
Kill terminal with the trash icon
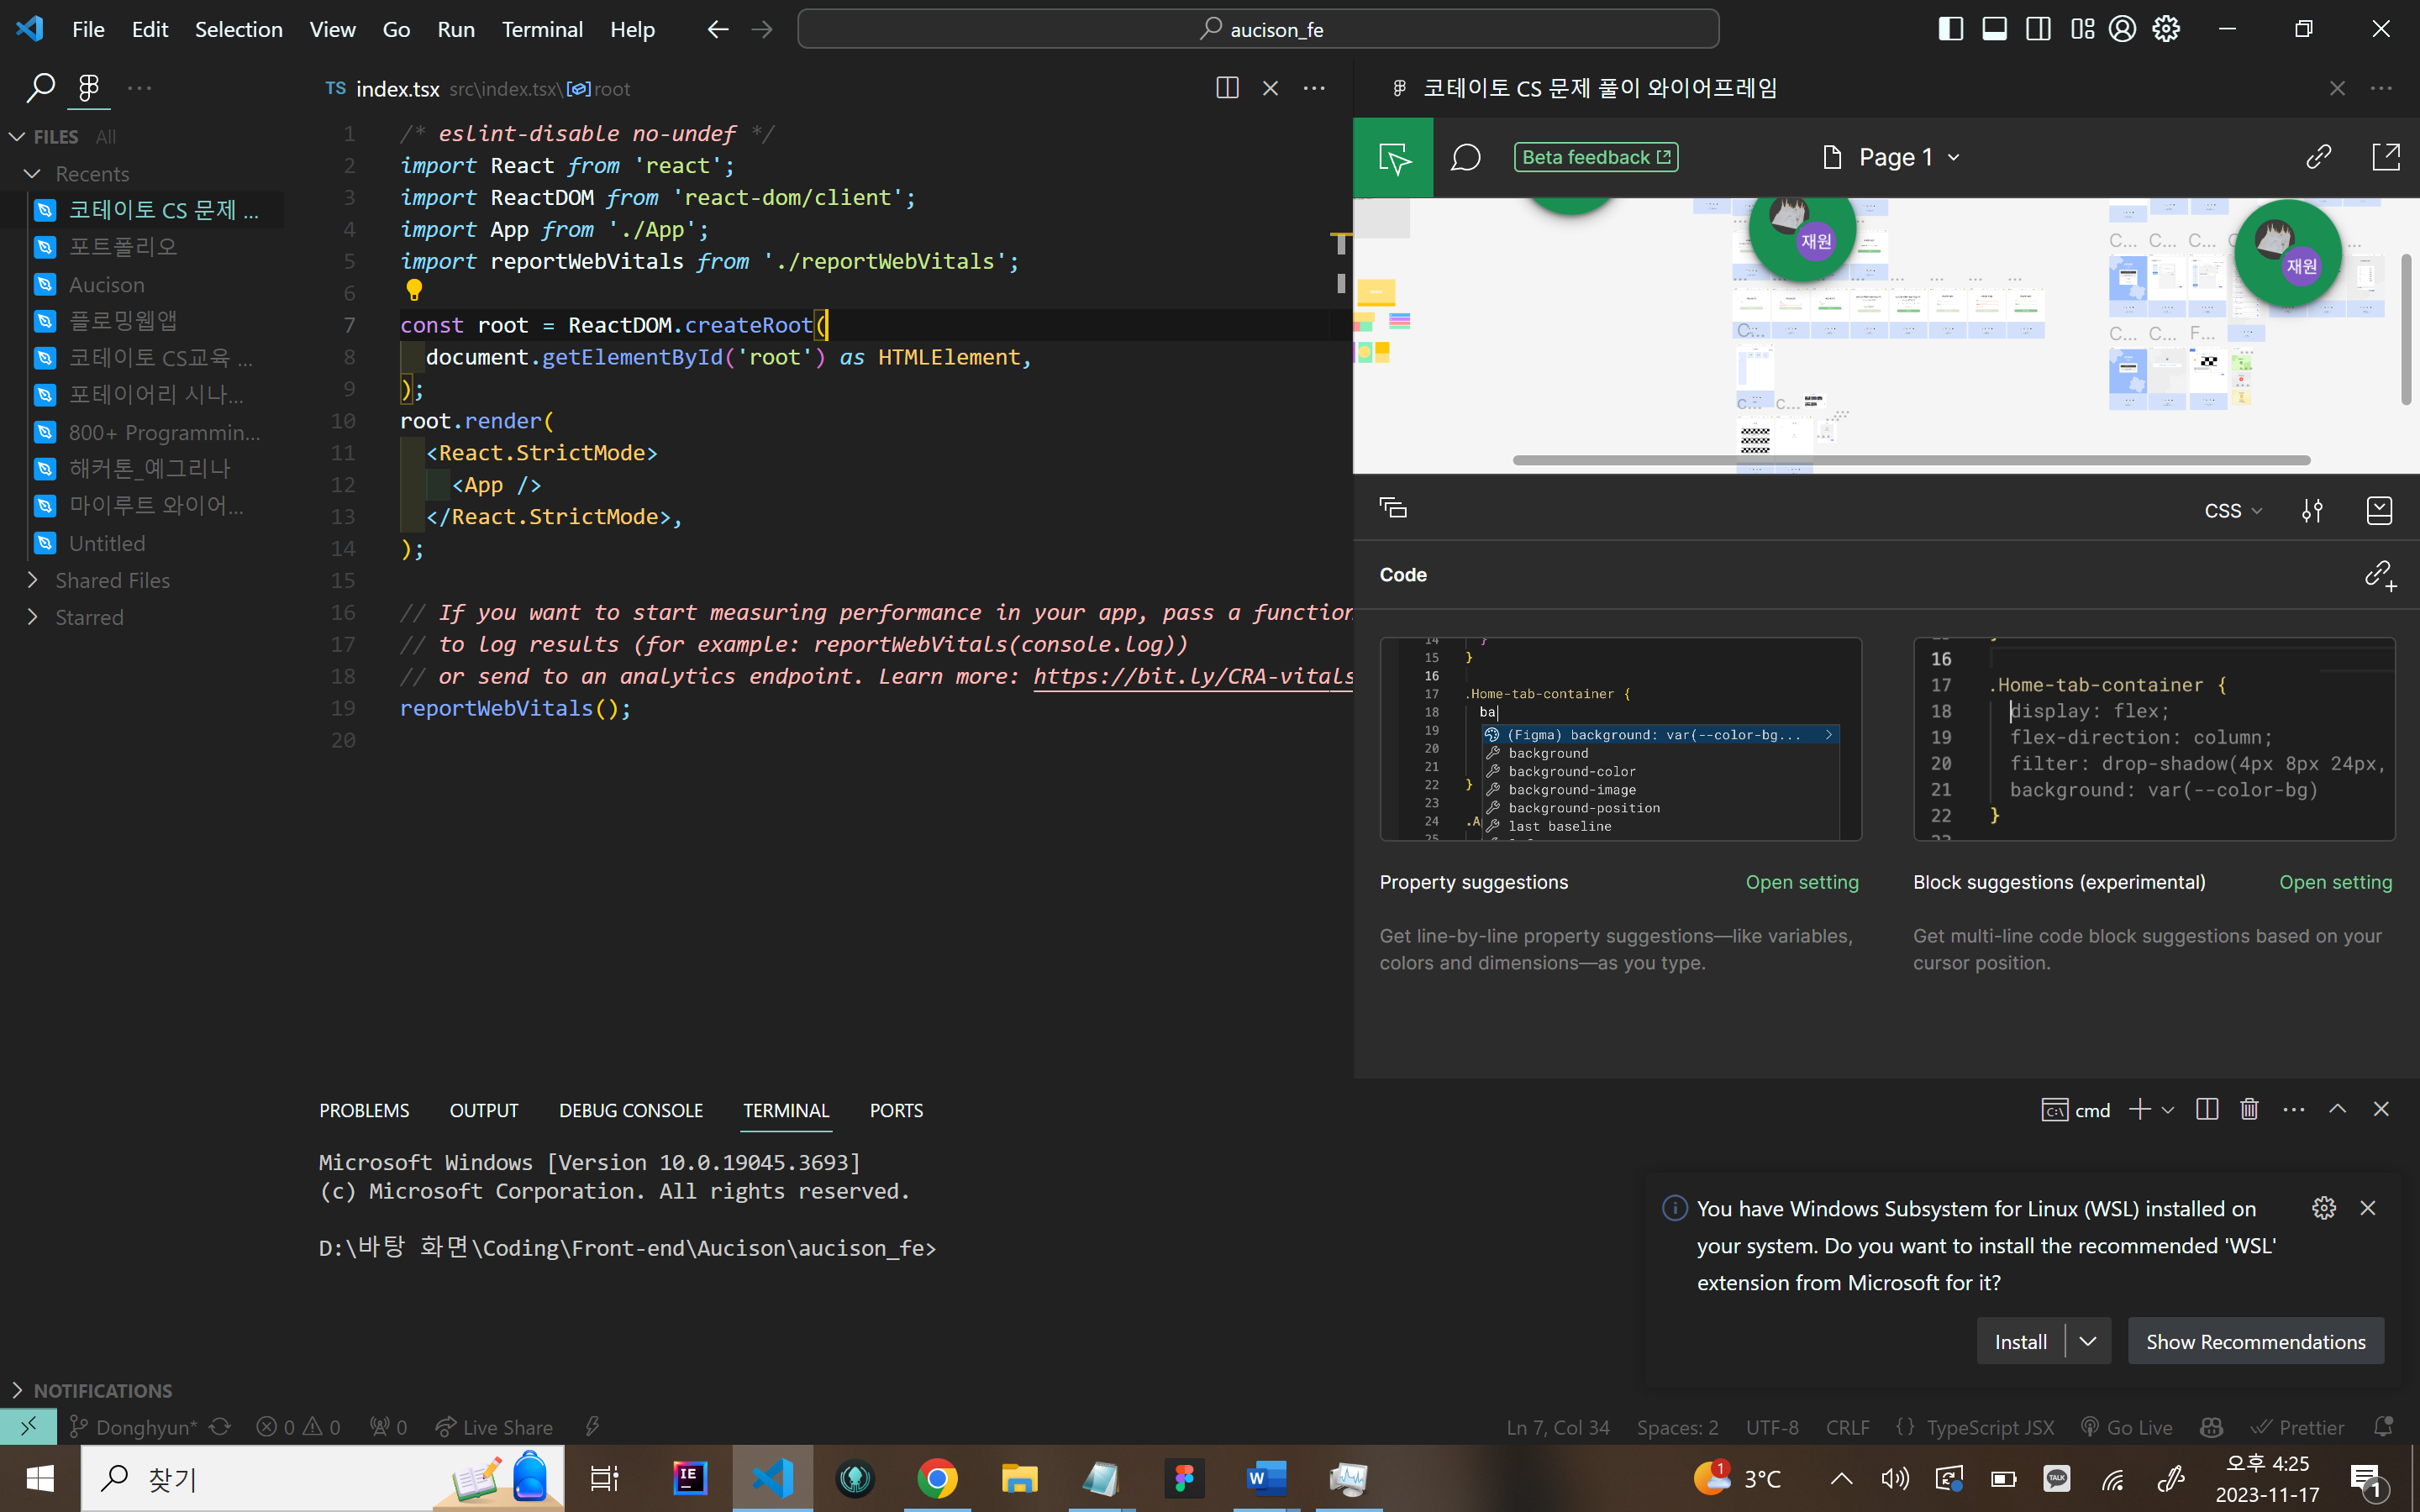2249,1109
